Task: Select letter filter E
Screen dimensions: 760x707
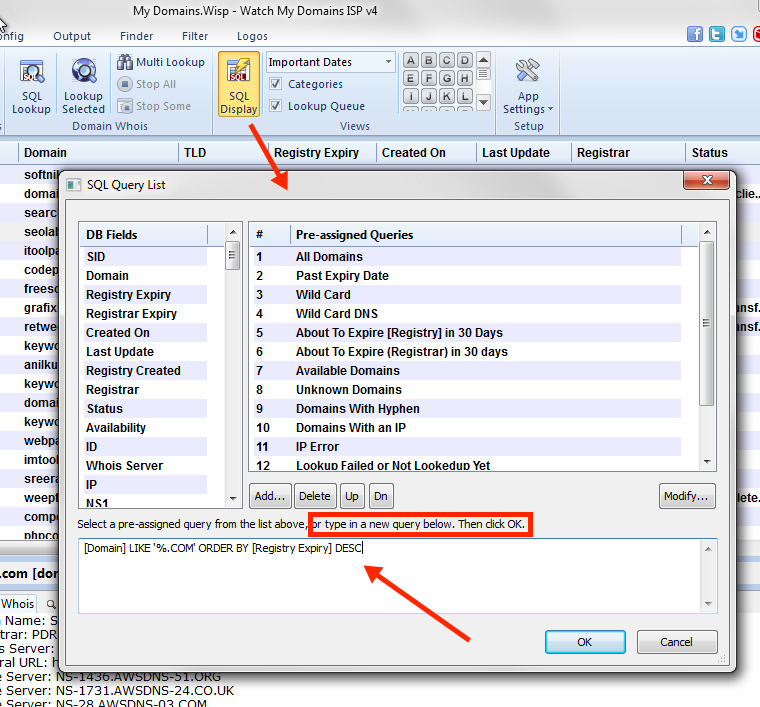Action: pyautogui.click(x=411, y=78)
